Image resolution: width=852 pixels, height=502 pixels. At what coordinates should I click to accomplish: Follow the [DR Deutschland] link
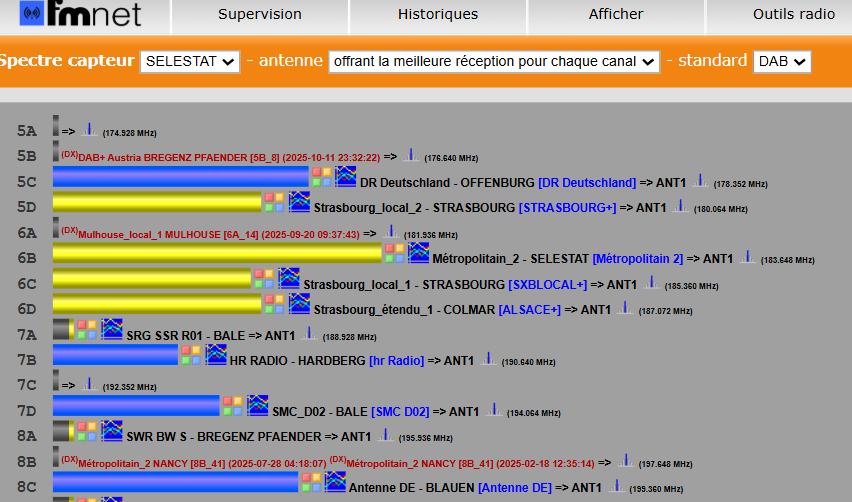[x=587, y=183]
